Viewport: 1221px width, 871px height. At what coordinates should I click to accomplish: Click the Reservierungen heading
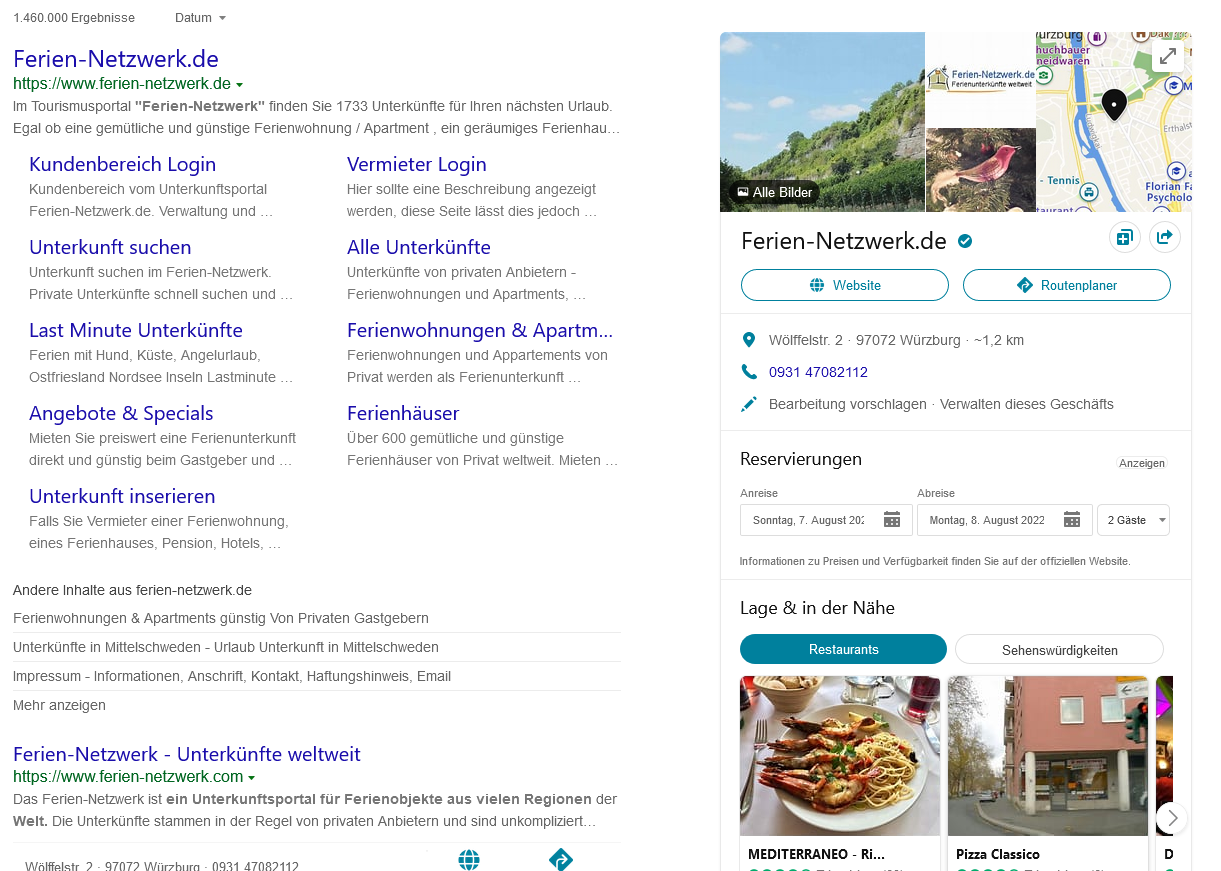tap(801, 459)
